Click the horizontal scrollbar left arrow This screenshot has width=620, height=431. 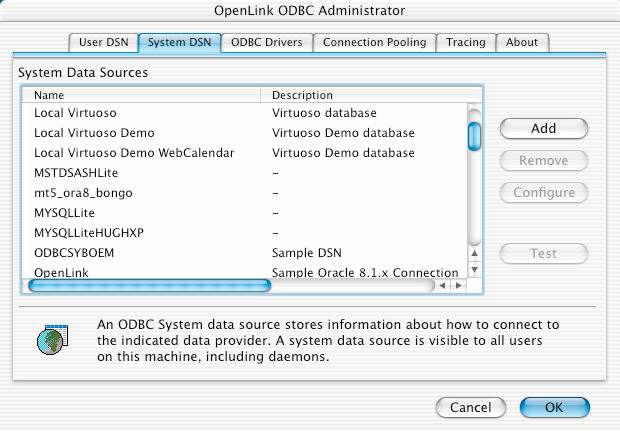[x=442, y=285]
